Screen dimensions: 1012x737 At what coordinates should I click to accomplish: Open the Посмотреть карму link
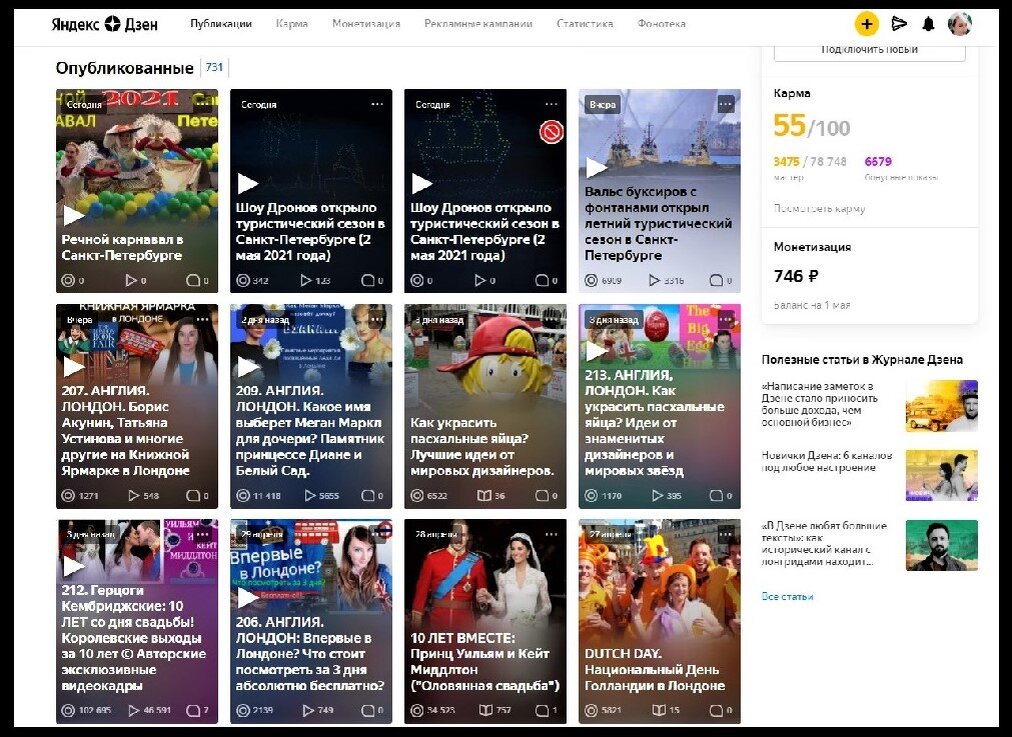coord(819,208)
